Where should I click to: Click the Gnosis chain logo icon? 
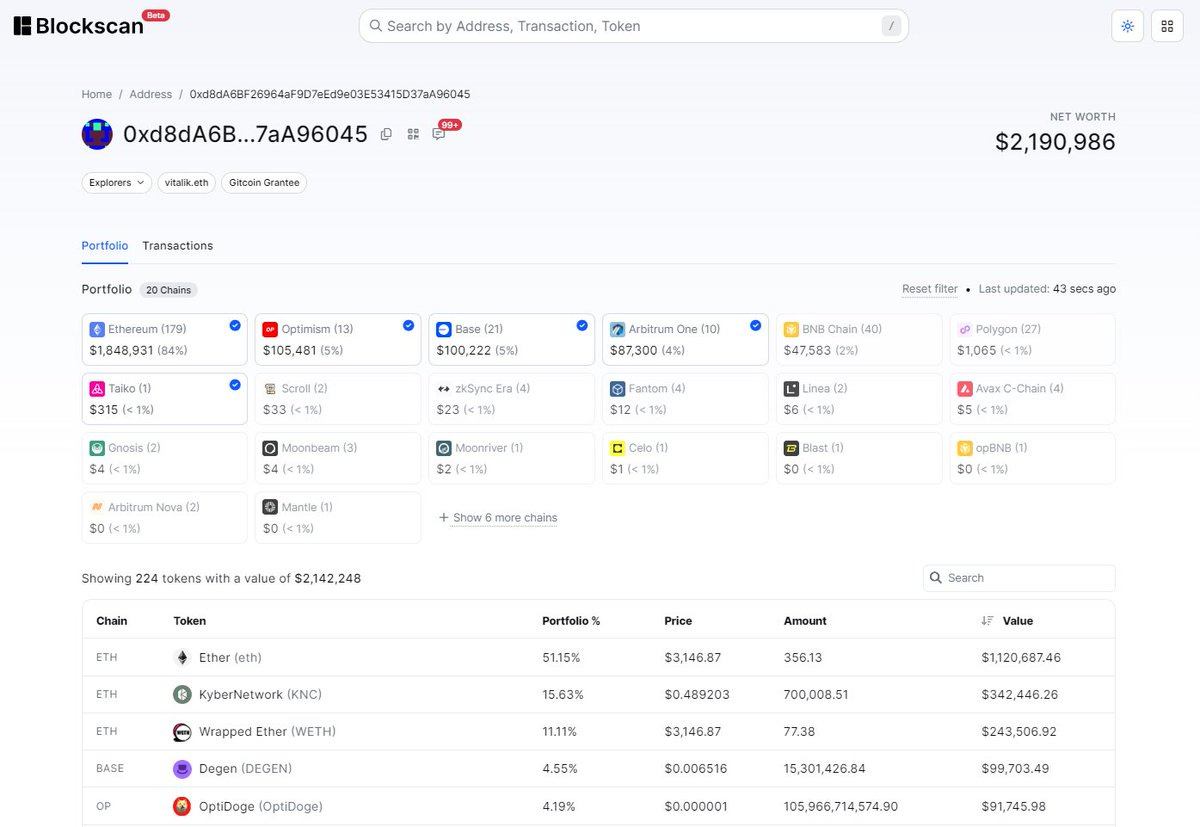97,448
